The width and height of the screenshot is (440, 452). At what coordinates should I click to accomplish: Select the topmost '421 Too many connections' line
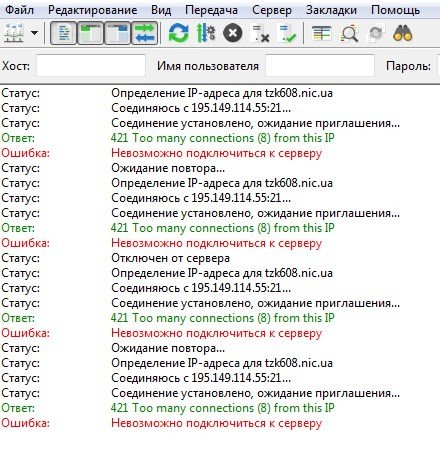[x=223, y=138]
